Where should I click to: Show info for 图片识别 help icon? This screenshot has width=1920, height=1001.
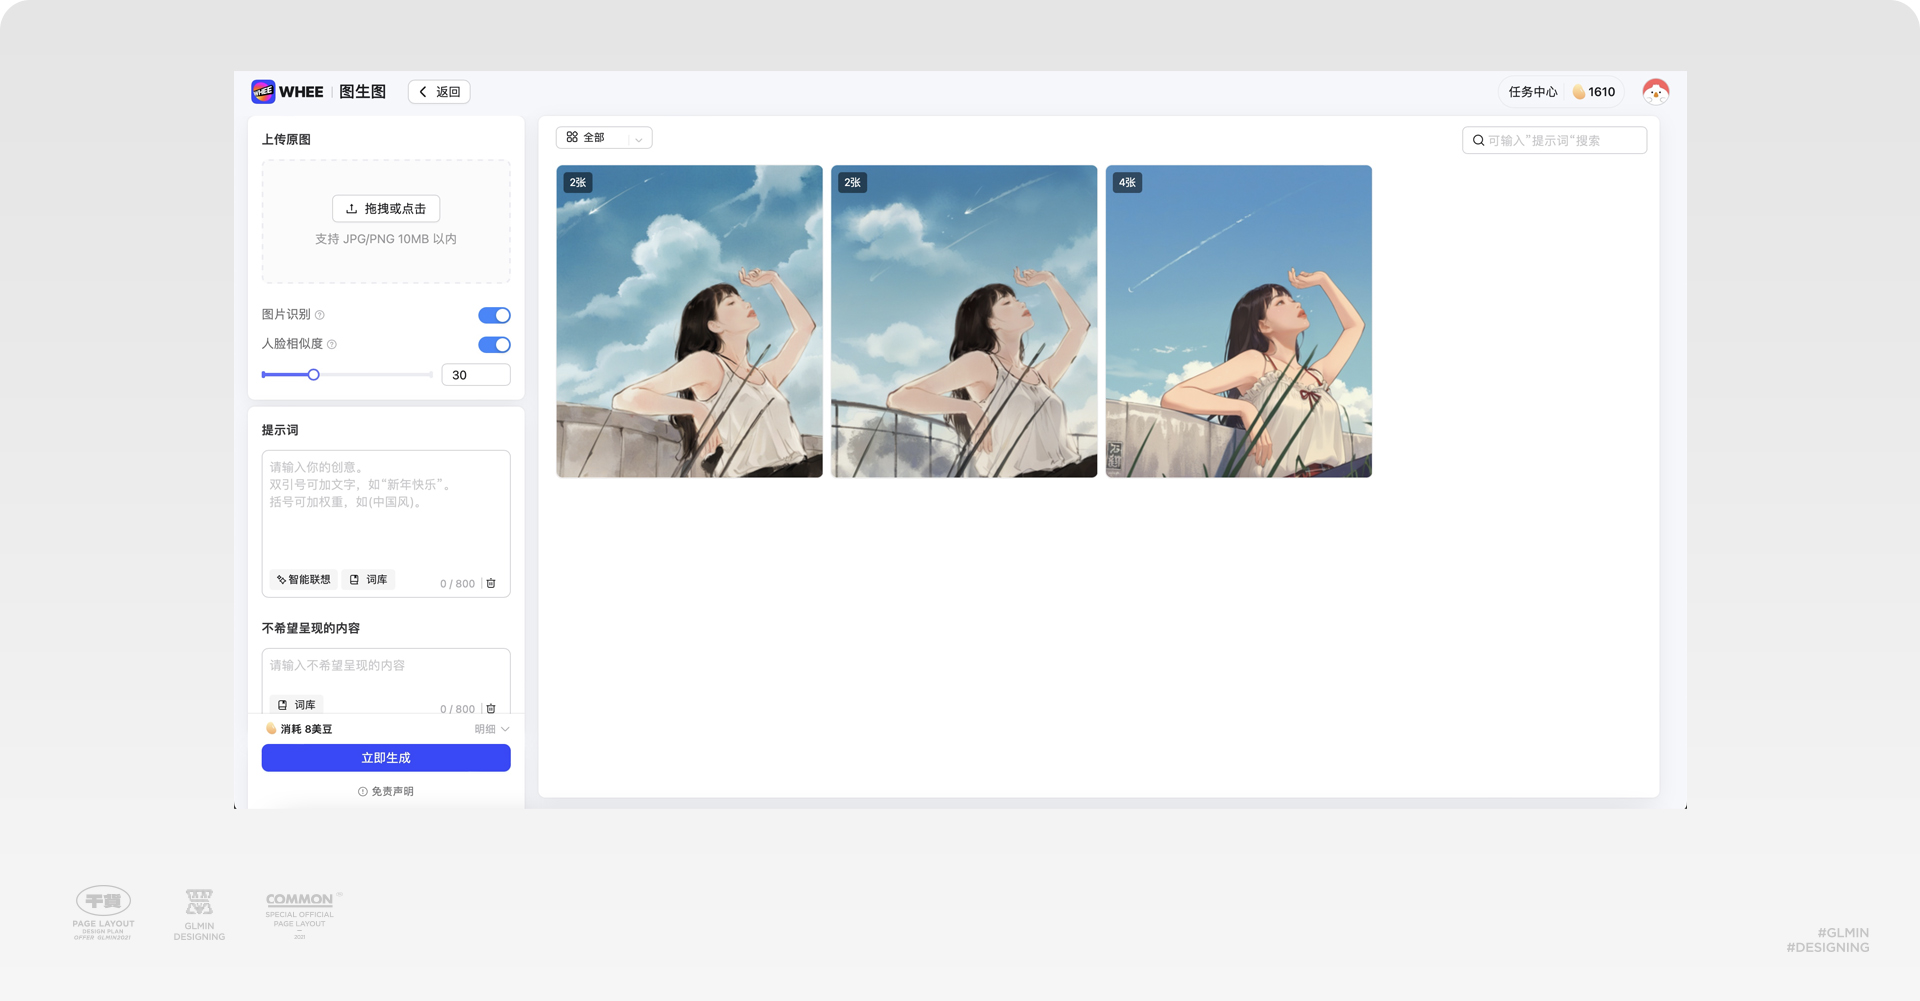(320, 315)
